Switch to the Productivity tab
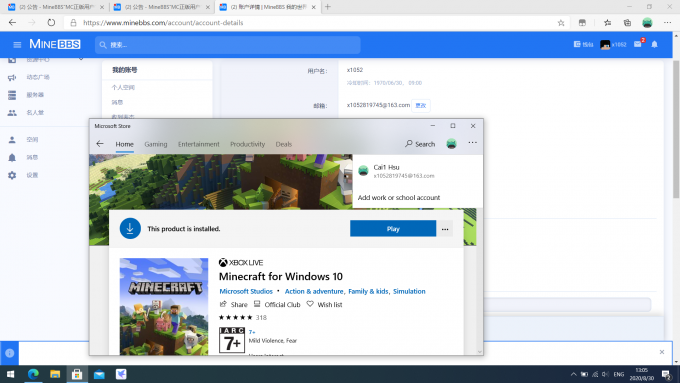 click(247, 144)
